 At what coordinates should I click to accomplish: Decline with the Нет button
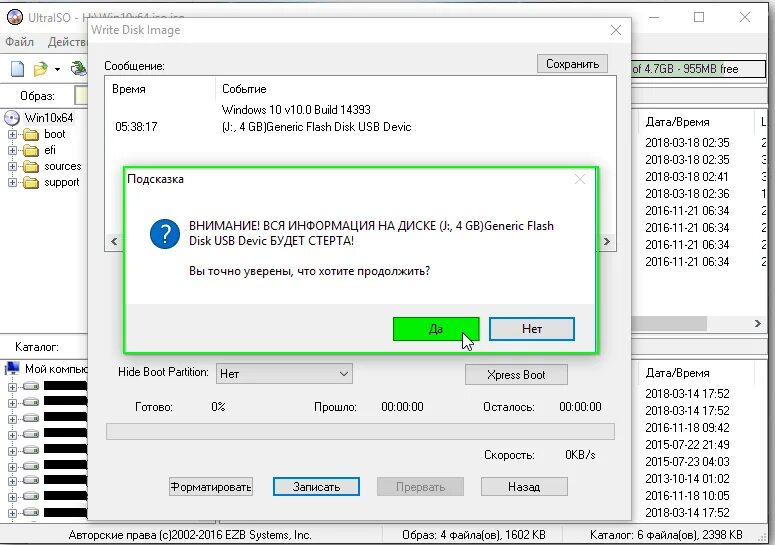tap(532, 329)
